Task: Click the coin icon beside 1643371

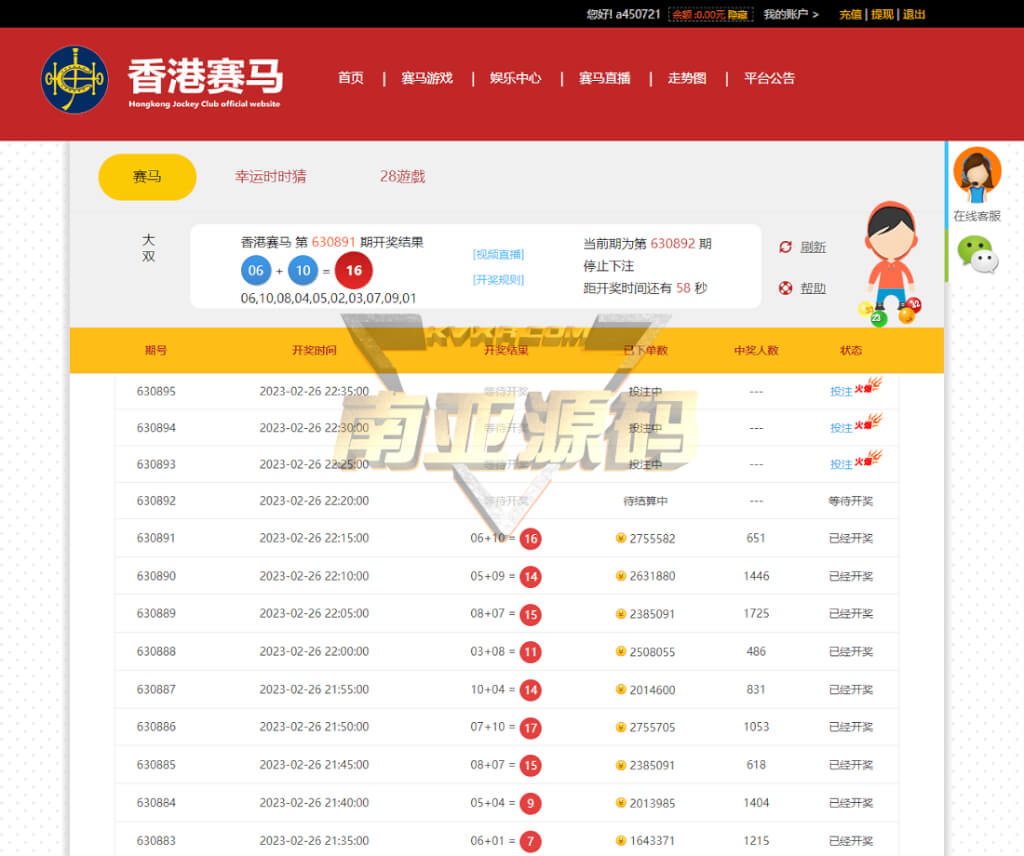Action: point(620,840)
